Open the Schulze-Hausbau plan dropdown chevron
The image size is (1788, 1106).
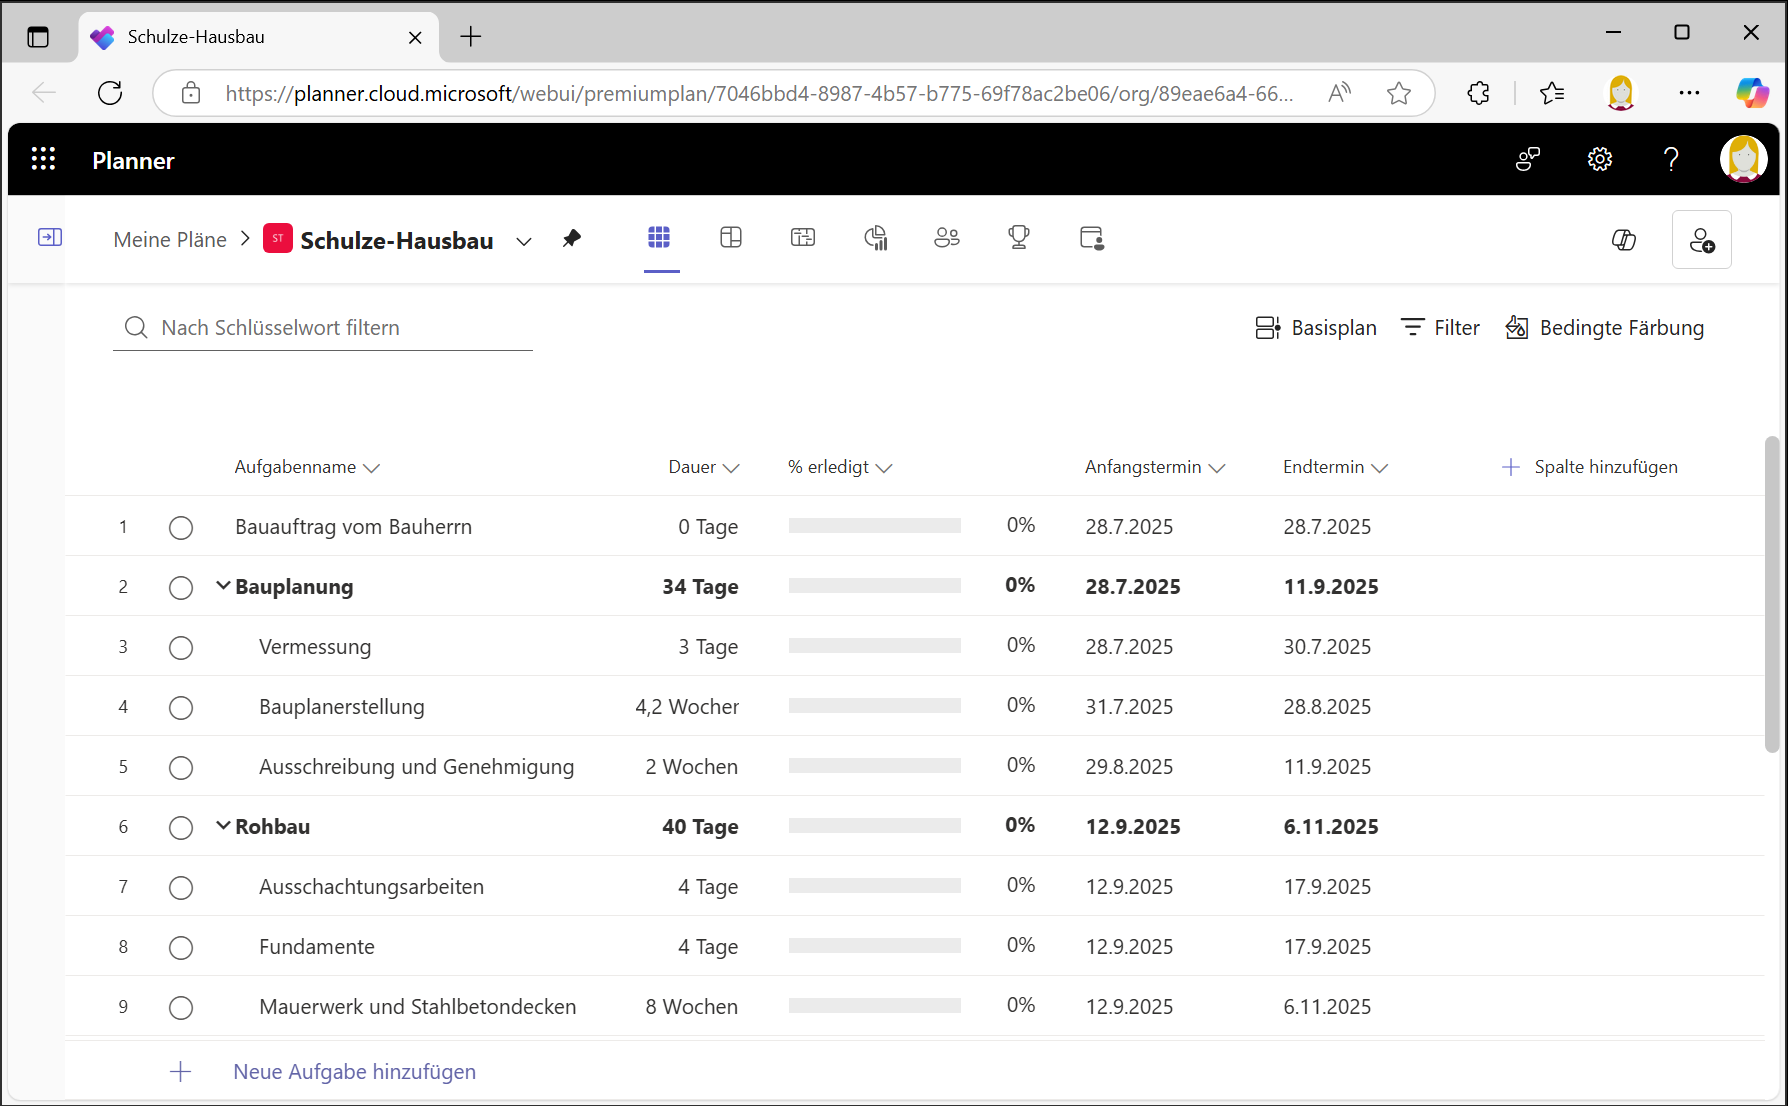click(524, 241)
